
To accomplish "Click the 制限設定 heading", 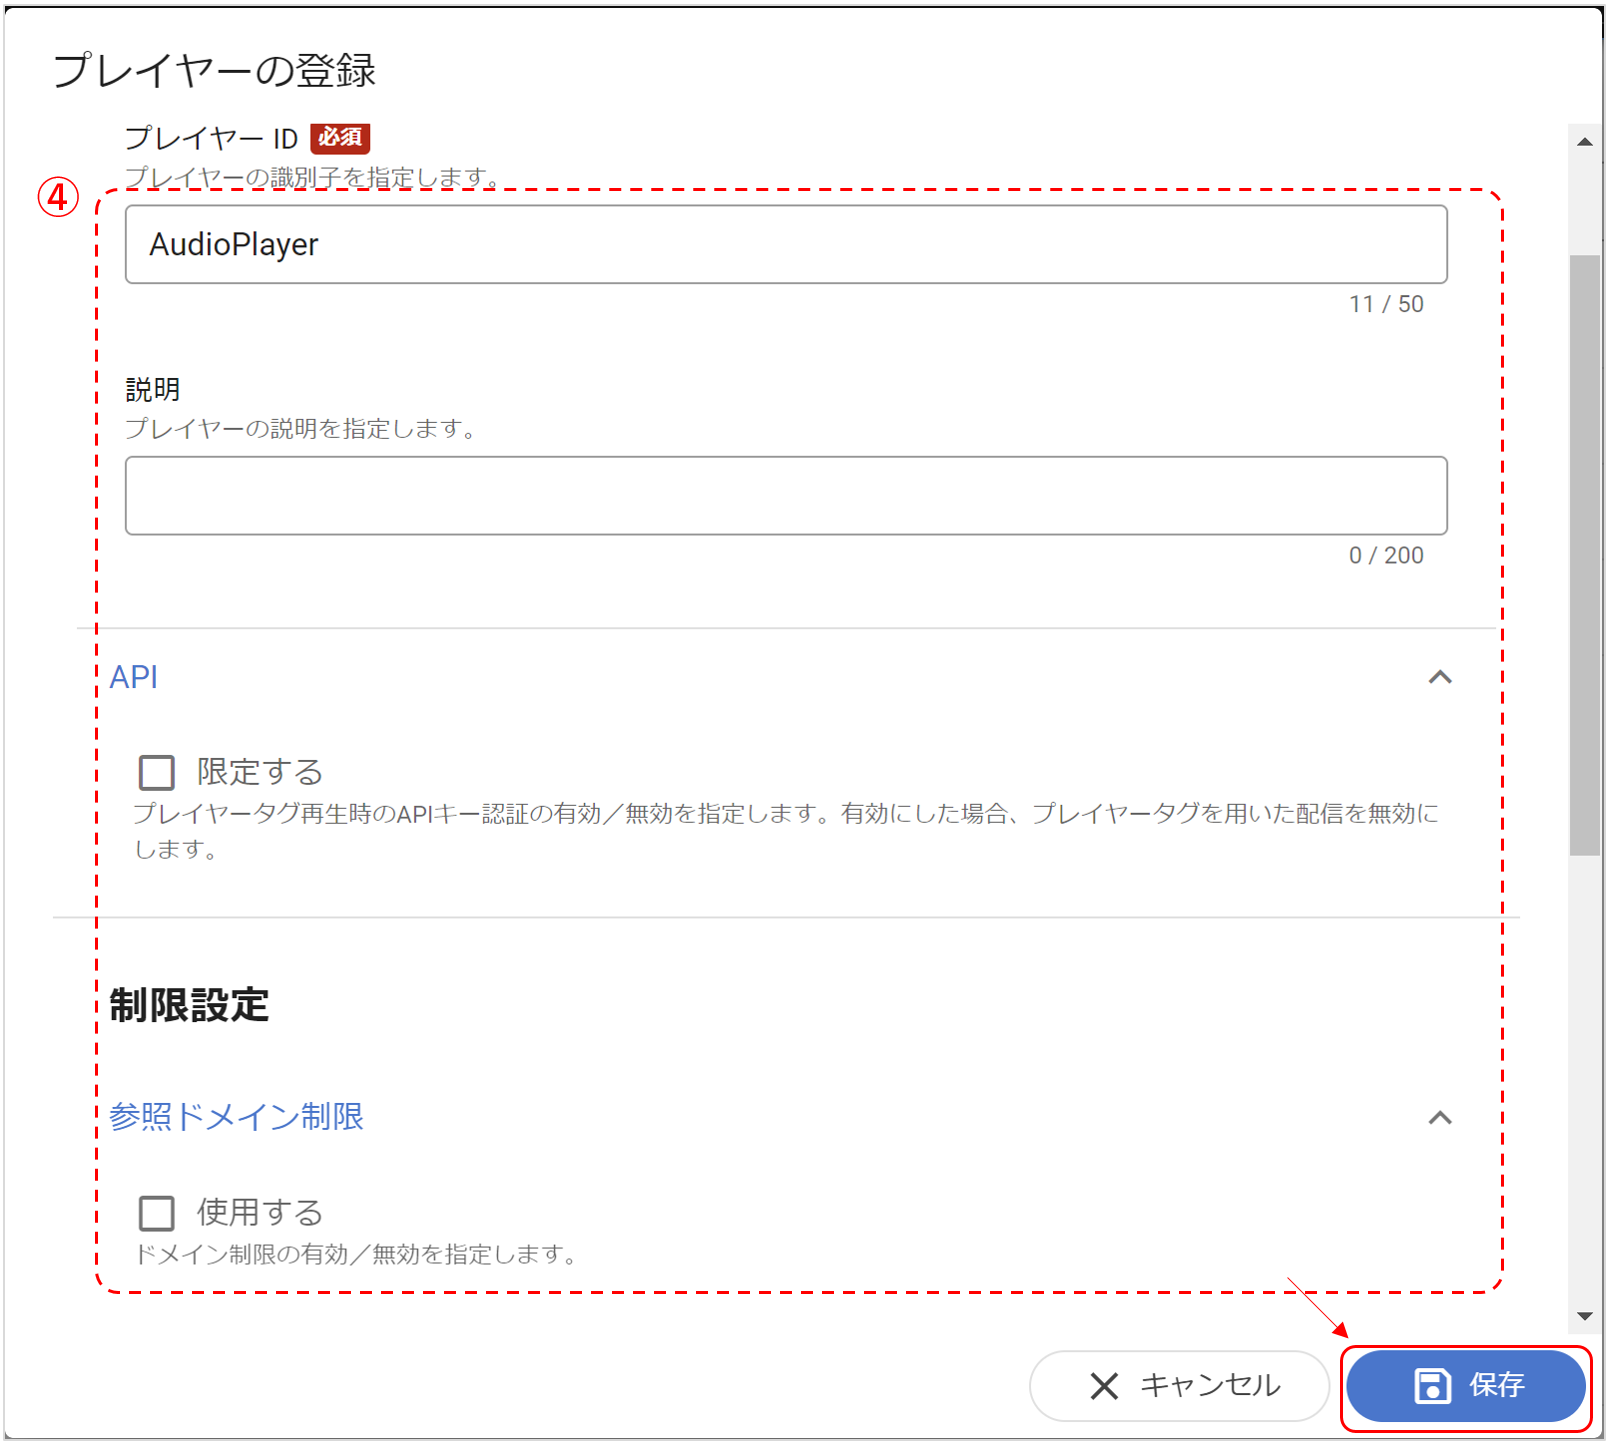I will point(189,1005).
